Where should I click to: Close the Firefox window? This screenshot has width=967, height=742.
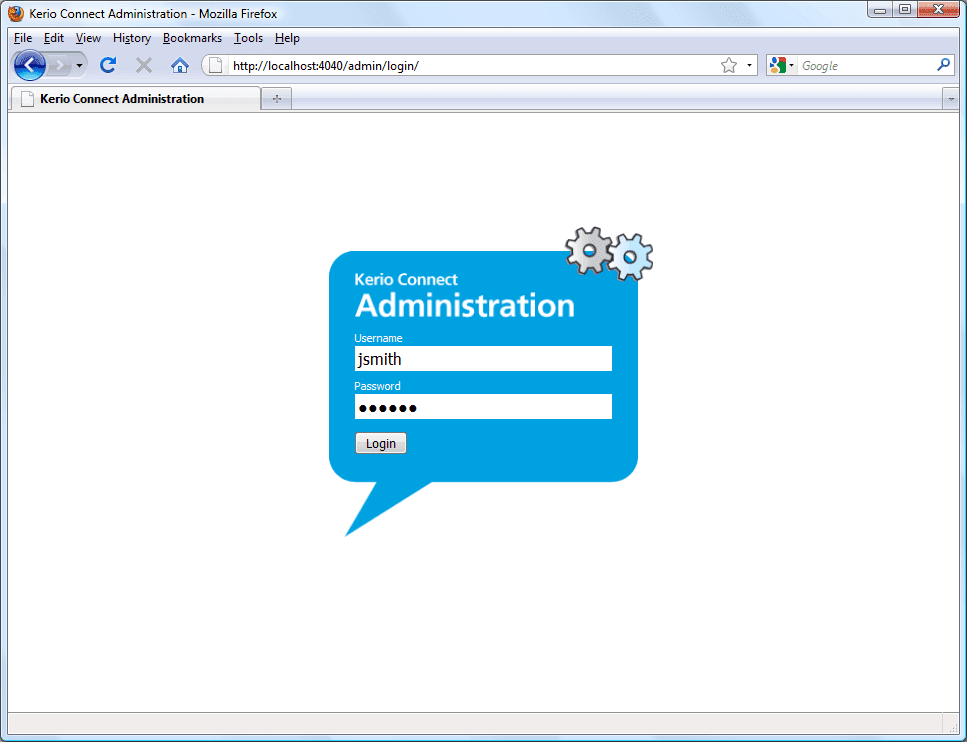click(x=938, y=9)
